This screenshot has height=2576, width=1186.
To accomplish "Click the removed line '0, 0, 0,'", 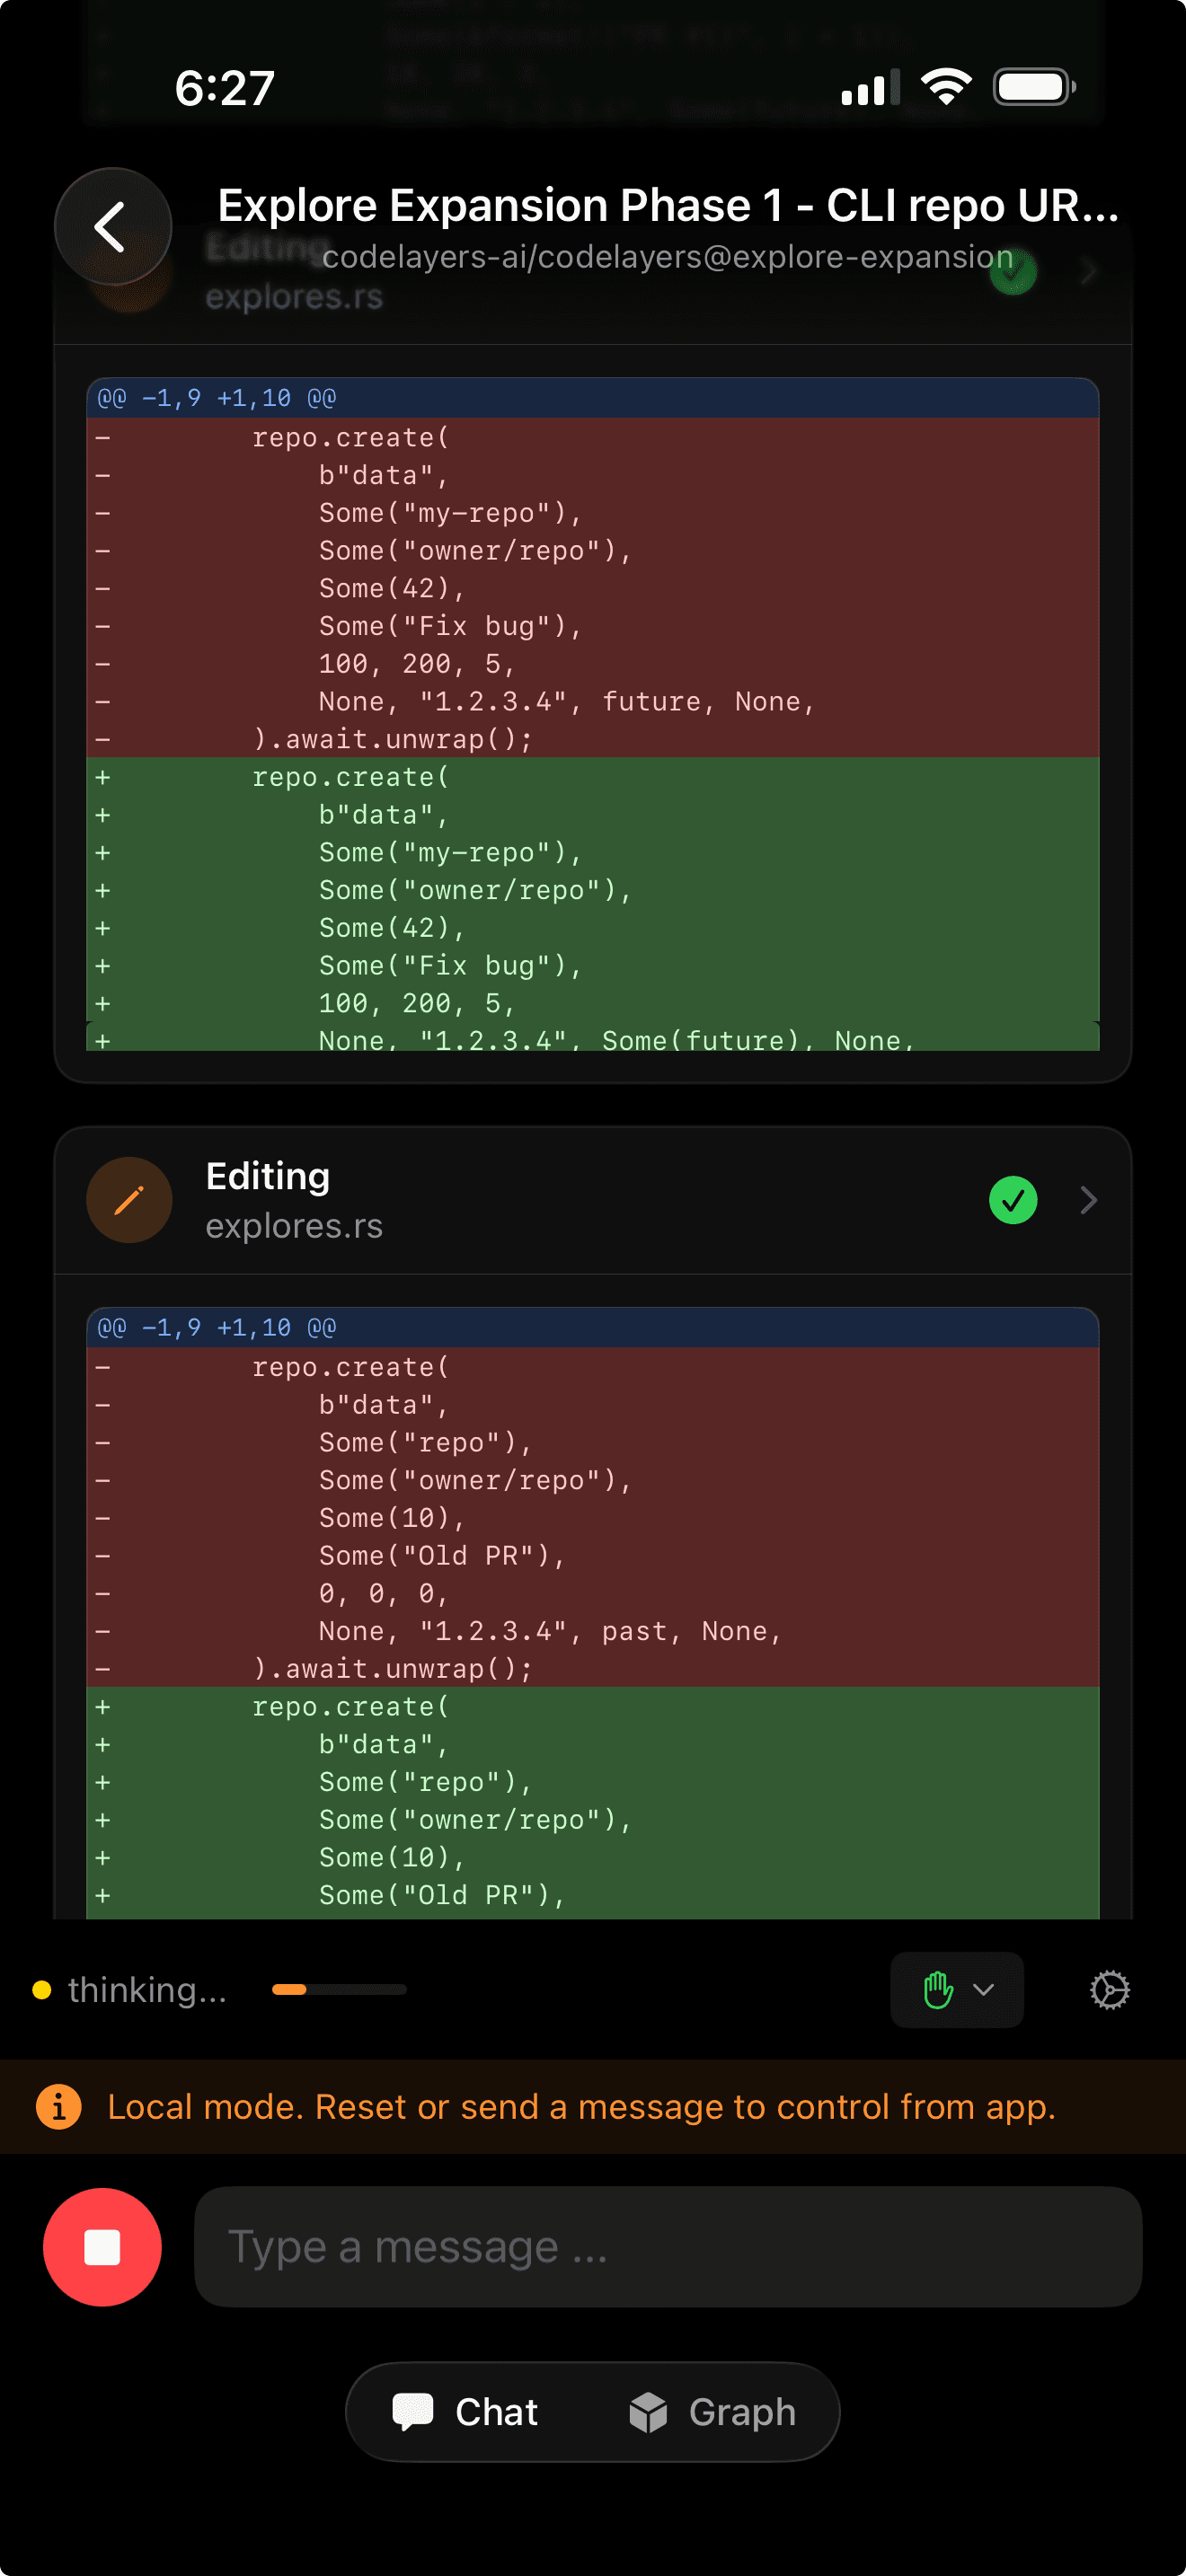I will tap(593, 1593).
